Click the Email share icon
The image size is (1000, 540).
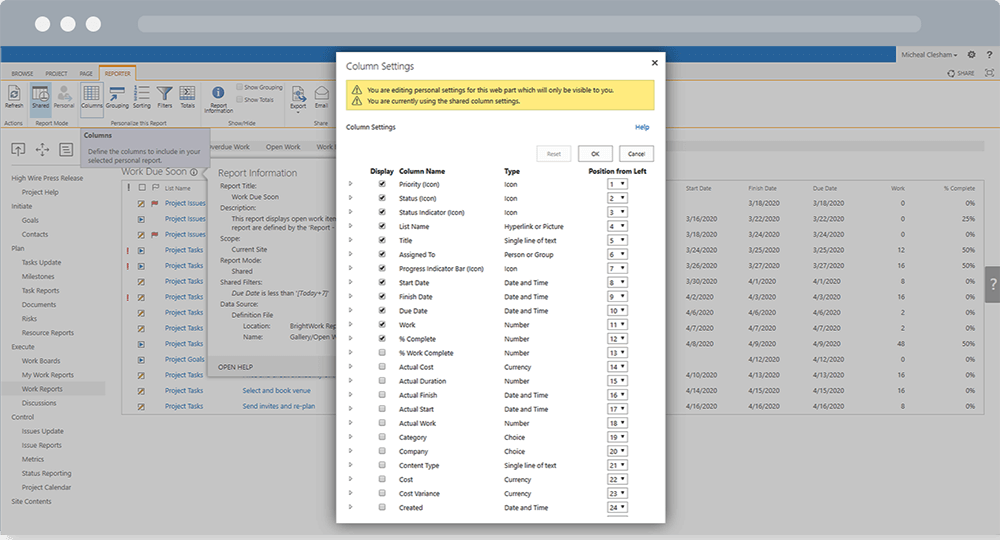click(321, 95)
